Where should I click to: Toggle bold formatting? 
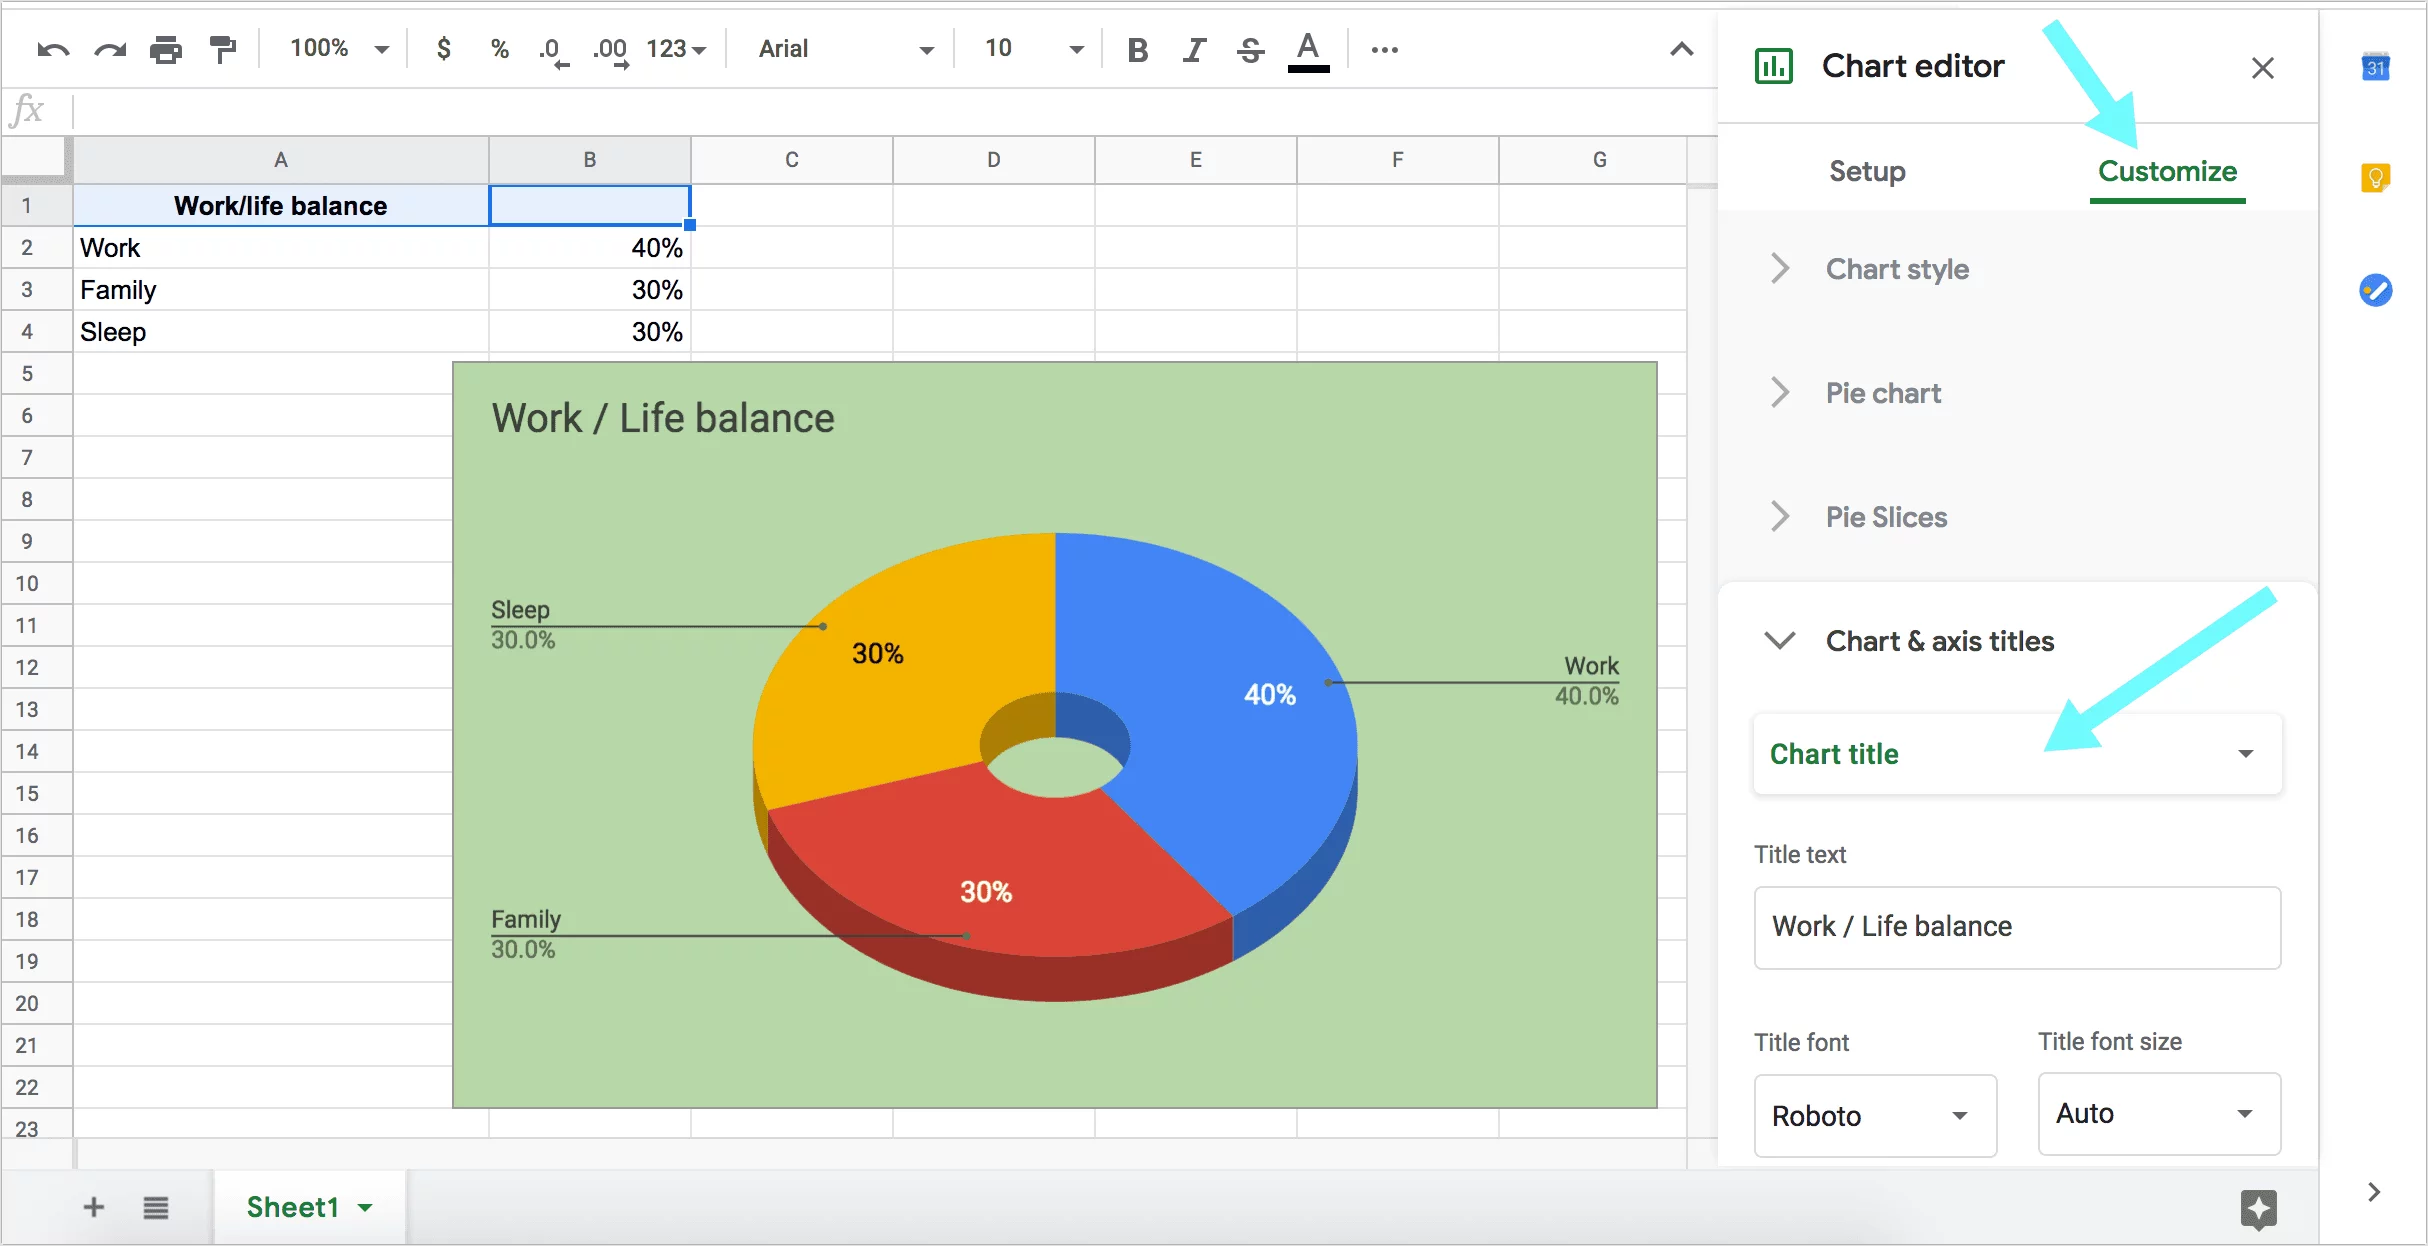[x=1137, y=49]
